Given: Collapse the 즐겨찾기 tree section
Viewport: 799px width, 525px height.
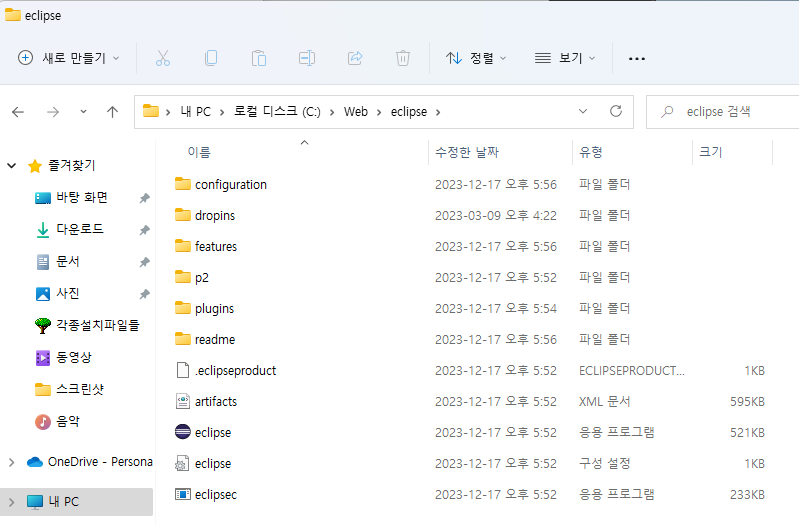Looking at the screenshot, I should pos(12,166).
